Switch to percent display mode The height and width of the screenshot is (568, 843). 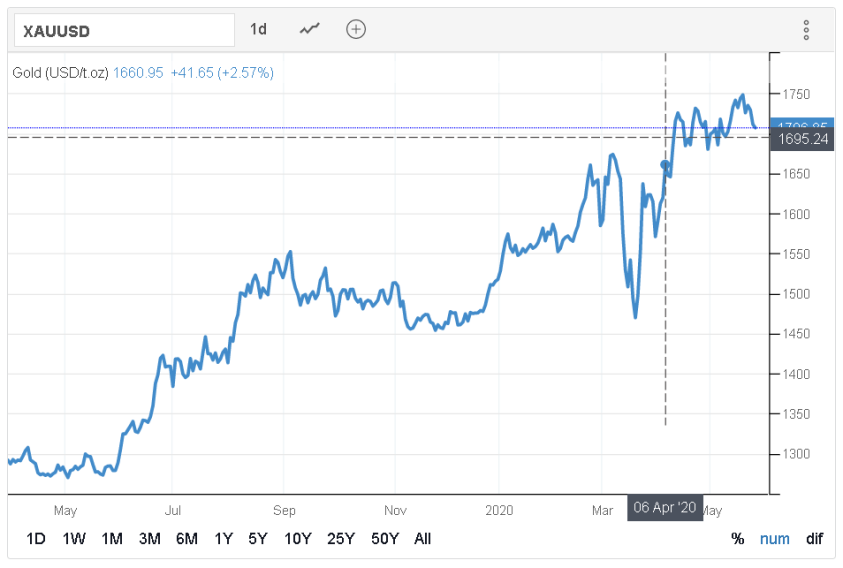[x=738, y=539]
